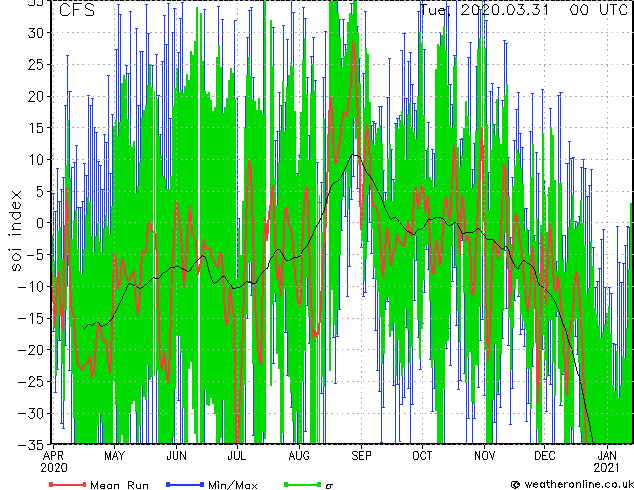Click the 10 y-axis tick label
634x490 pixels.
37,160
